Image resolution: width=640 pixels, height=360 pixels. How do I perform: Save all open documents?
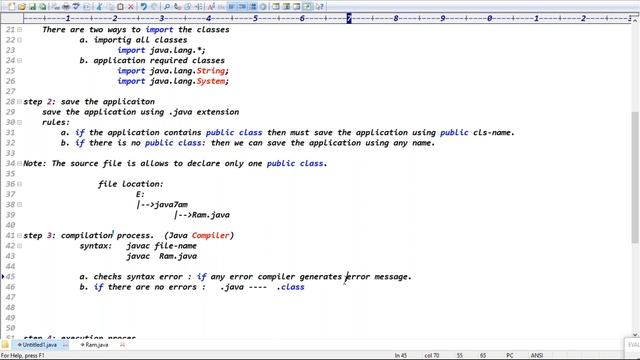(42, 7)
